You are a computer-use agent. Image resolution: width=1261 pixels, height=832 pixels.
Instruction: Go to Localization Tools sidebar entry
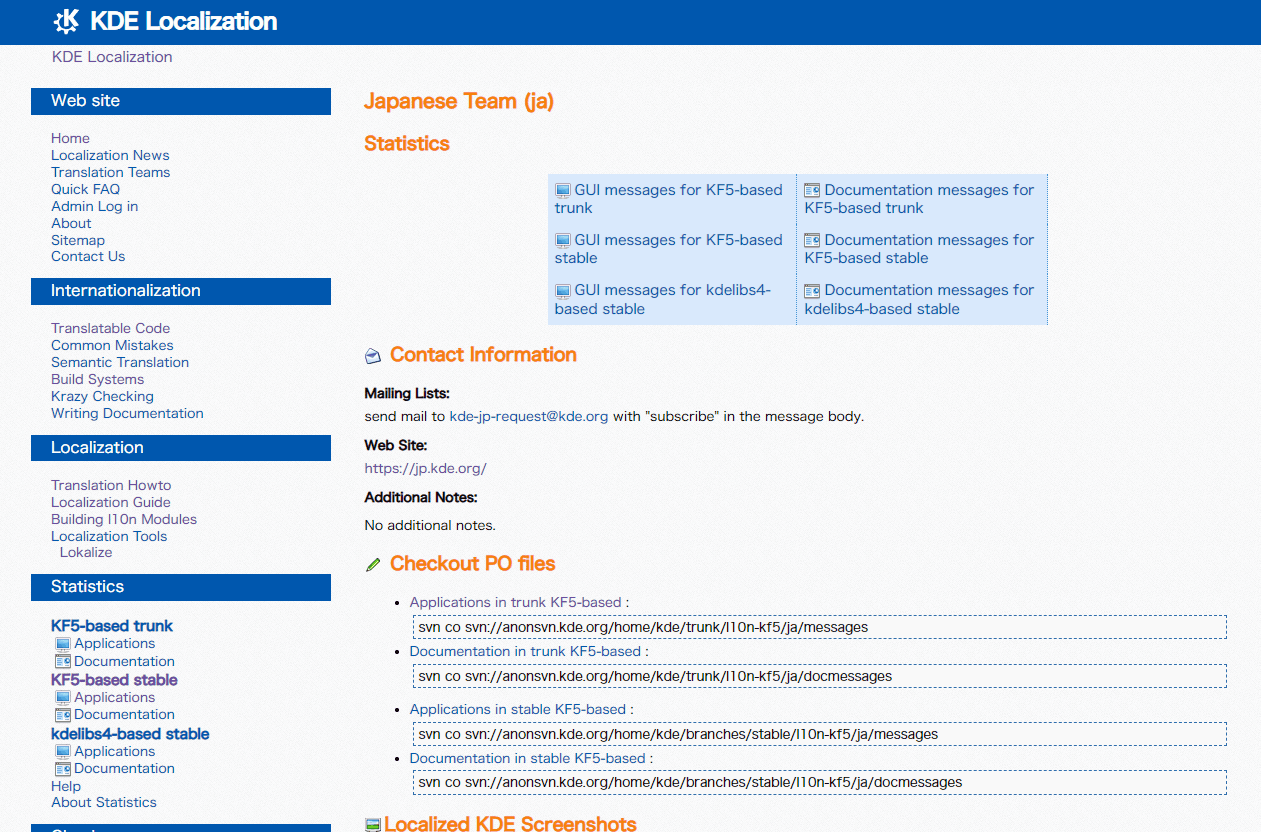point(109,536)
